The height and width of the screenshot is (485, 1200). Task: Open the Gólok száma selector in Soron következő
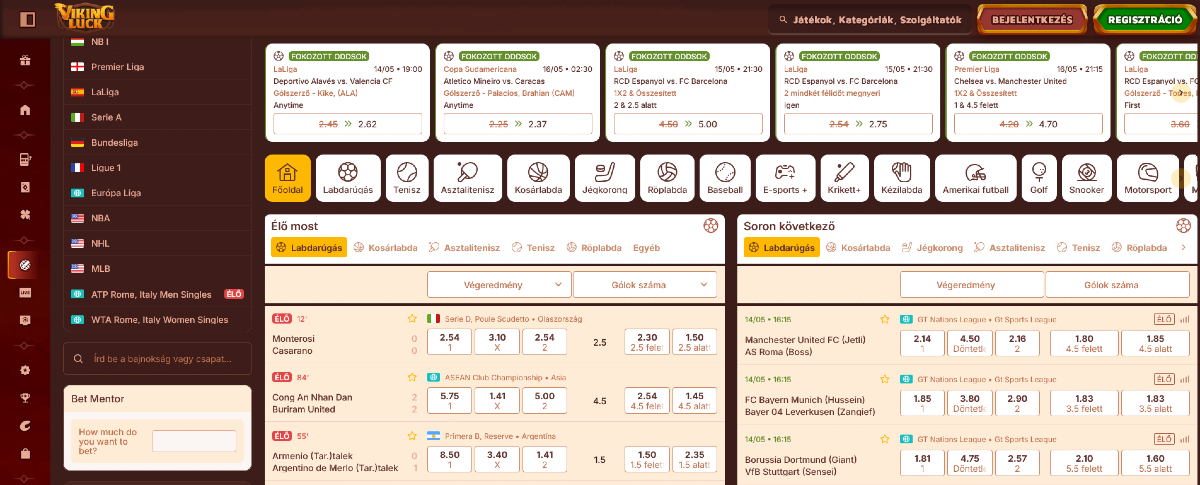coord(1118,285)
